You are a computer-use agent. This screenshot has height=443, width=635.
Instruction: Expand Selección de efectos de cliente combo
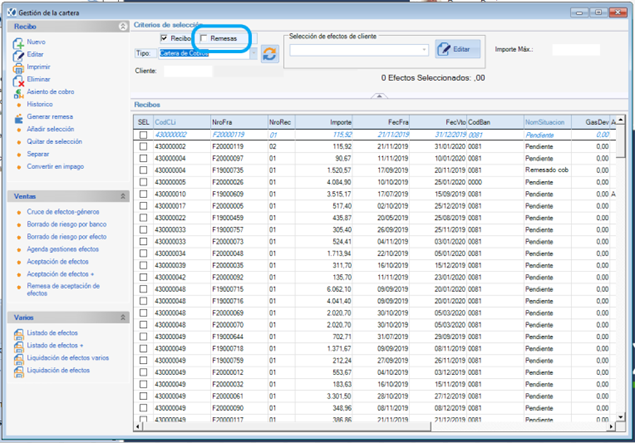coord(424,50)
